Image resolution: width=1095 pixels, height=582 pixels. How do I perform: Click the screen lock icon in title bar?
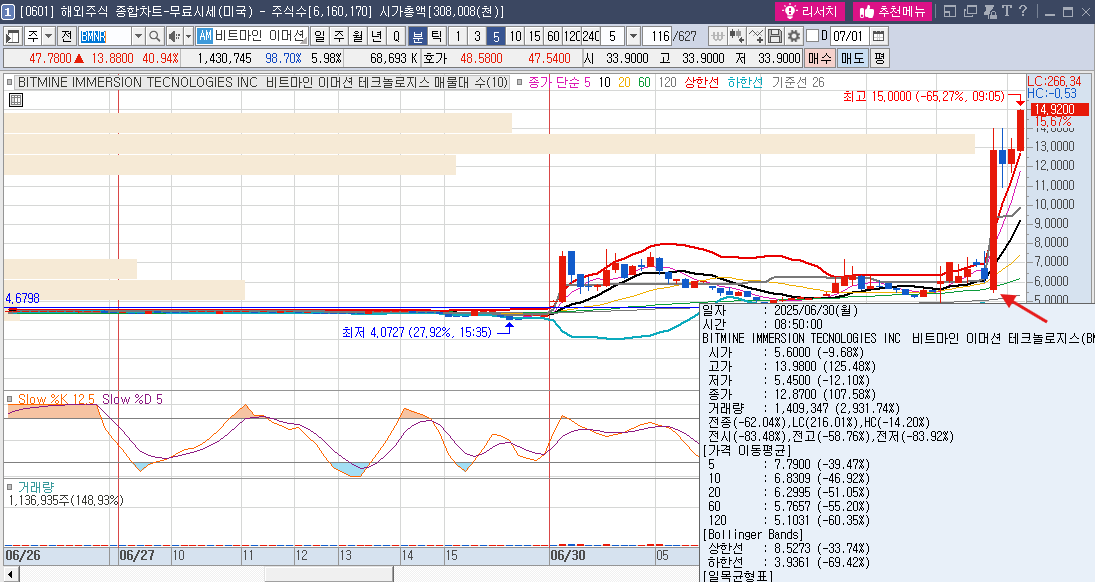[990, 11]
